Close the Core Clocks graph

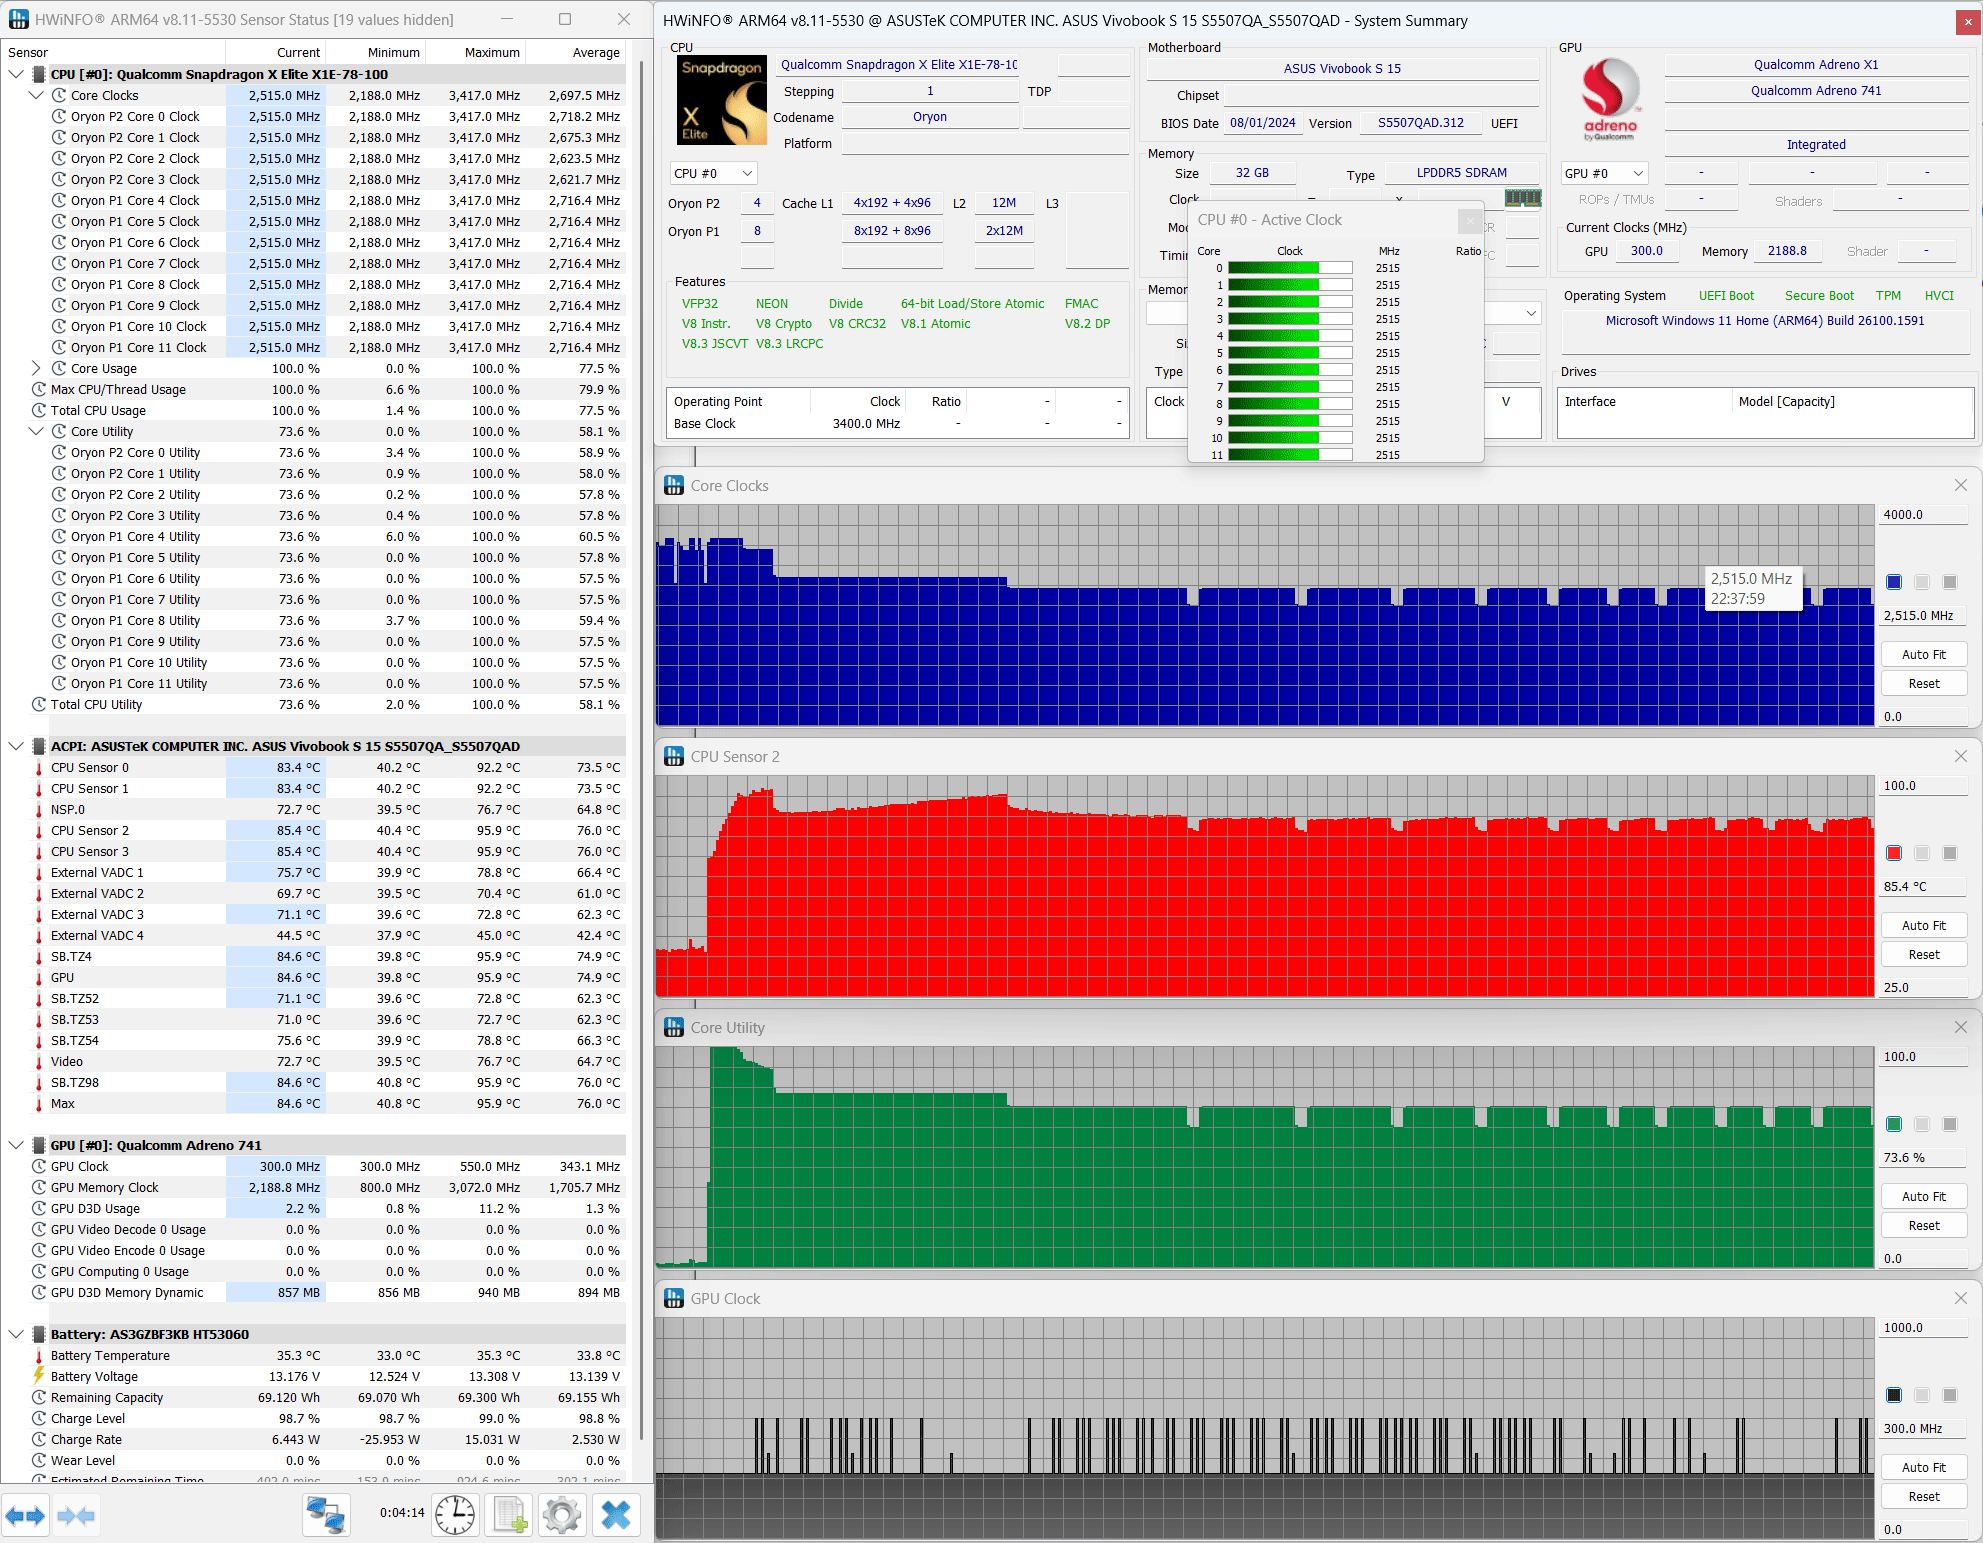click(x=1961, y=486)
